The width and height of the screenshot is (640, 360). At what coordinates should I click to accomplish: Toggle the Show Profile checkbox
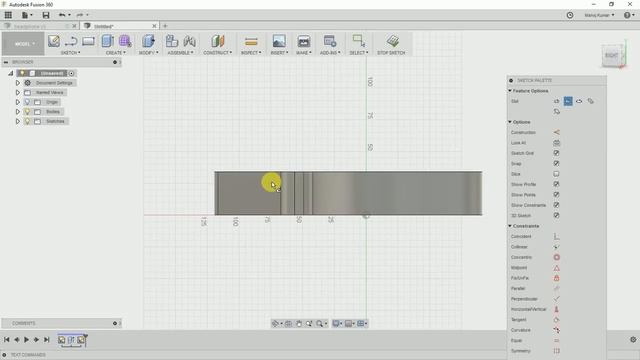[556, 184]
